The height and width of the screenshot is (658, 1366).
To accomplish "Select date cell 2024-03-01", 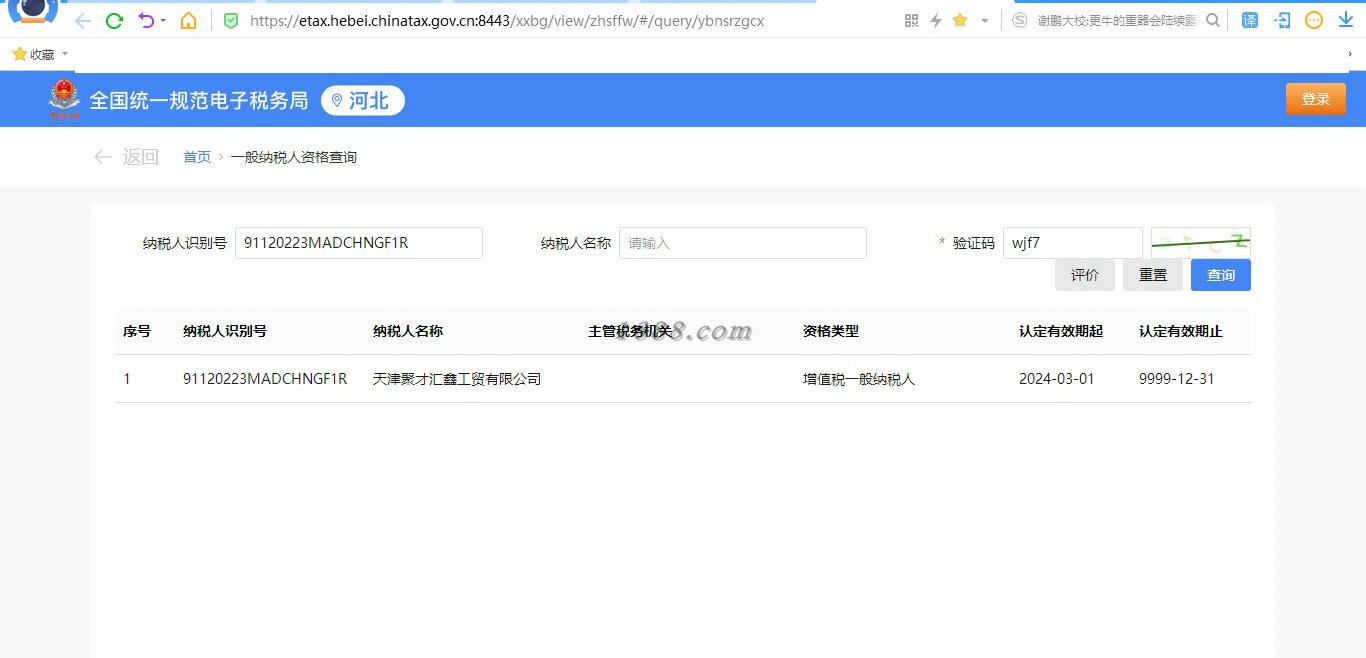I will (1057, 379).
